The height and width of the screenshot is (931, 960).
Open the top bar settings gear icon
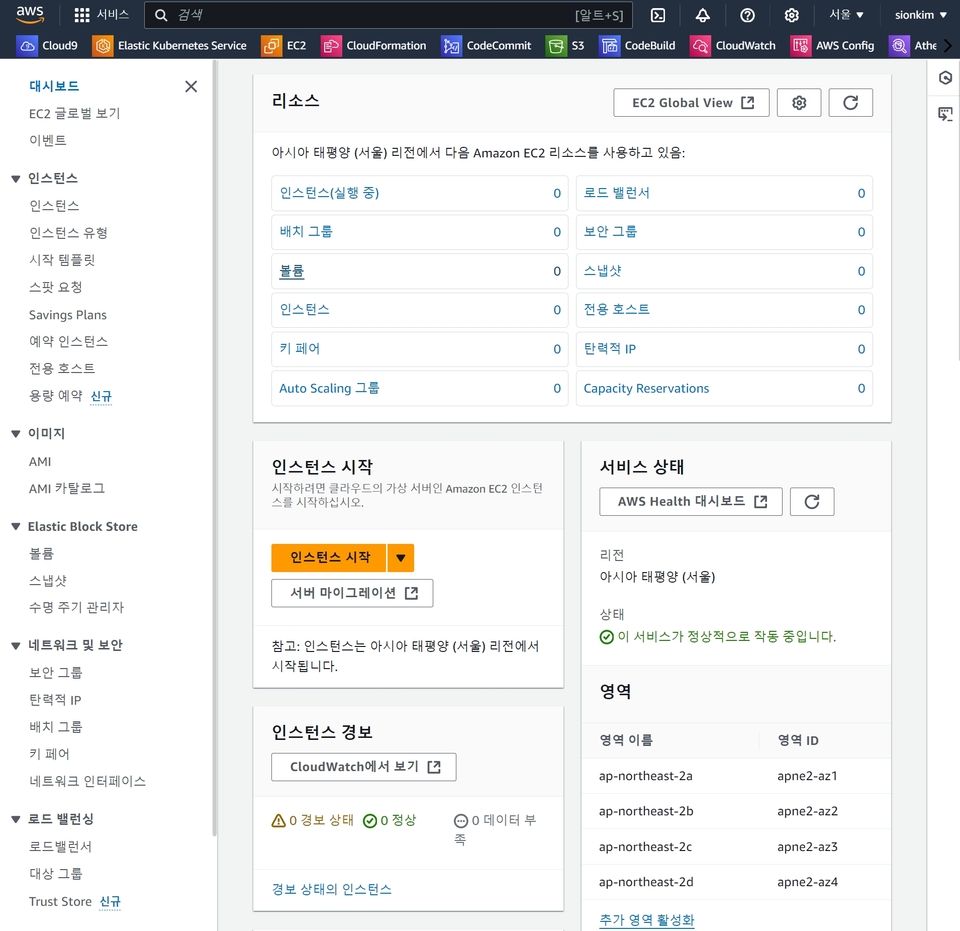tap(792, 15)
